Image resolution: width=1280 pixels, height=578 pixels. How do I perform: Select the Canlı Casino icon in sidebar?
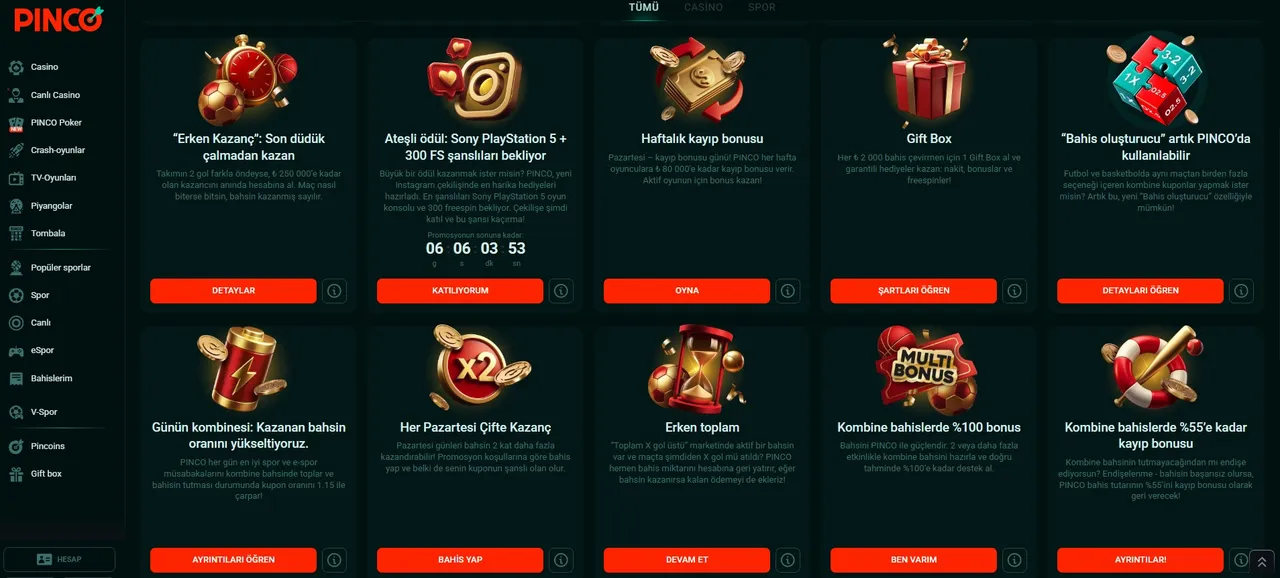16,95
